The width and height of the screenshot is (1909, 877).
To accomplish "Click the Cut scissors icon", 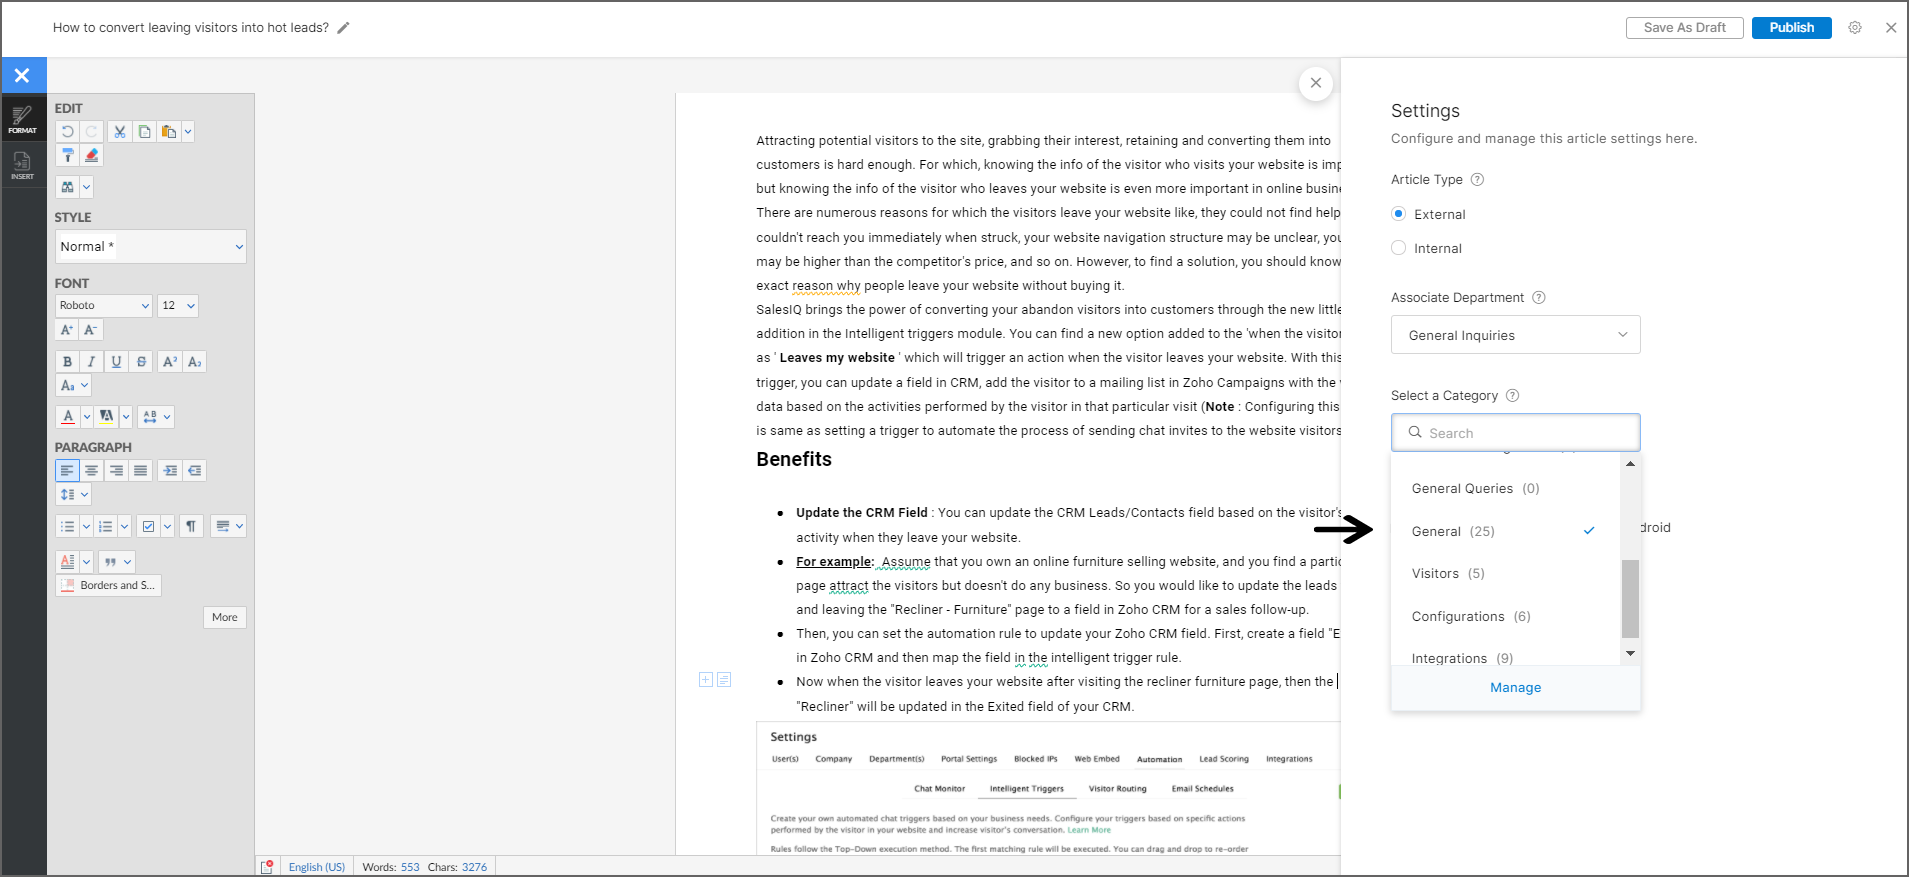I will (x=120, y=132).
